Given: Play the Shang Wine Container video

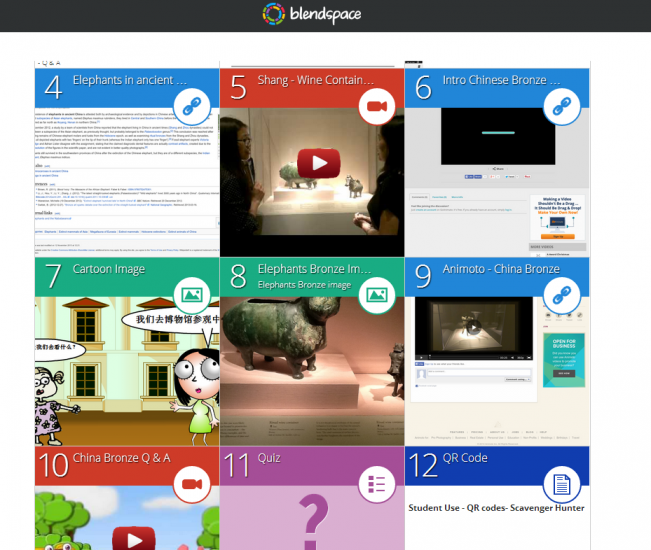Looking at the screenshot, I should (x=318, y=163).
